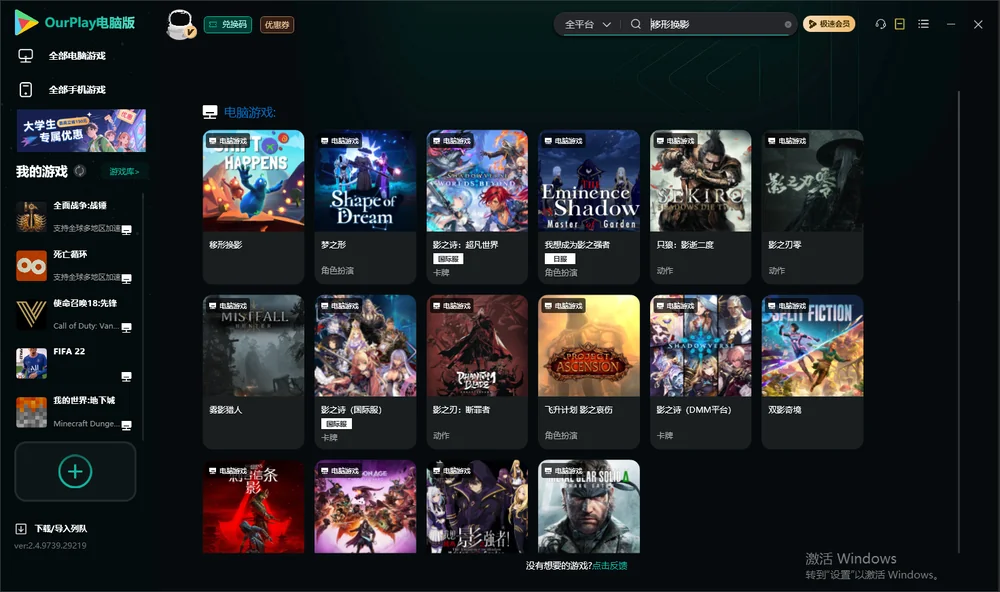This screenshot has height=592, width=1000.
Task: Open the 雾影猎人 Mistfall Hunter card
Action: pos(254,372)
